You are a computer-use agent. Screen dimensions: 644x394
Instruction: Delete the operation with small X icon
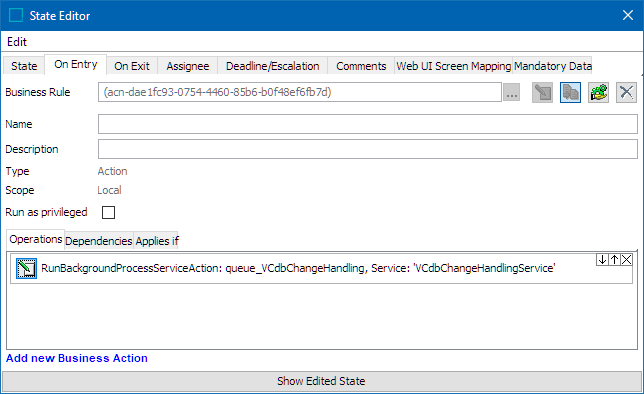626,260
